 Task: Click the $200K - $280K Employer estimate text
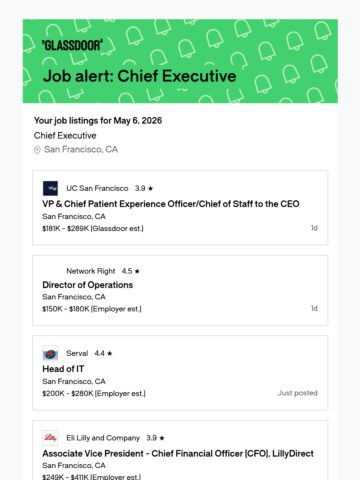[x=94, y=394]
